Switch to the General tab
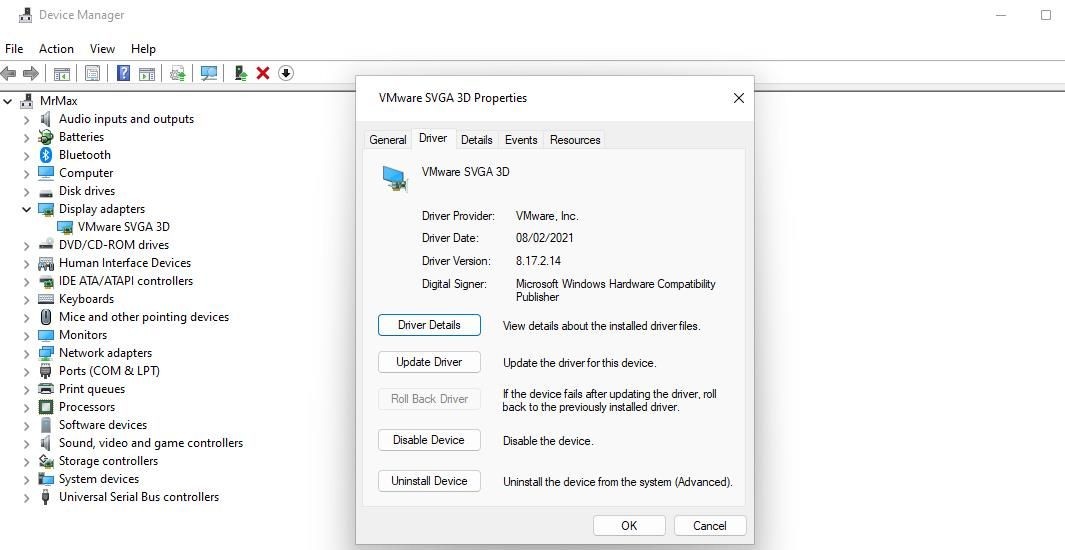Screen dimensions: 1065x550 [x=388, y=140]
